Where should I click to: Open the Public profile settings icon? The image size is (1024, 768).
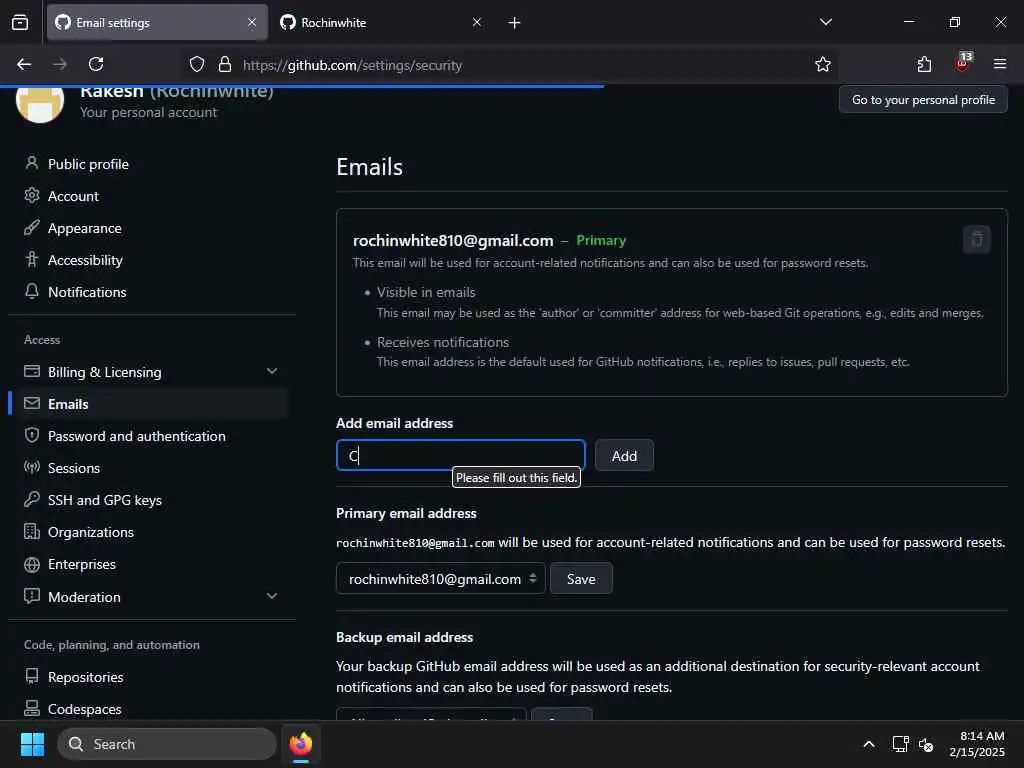coord(31,163)
